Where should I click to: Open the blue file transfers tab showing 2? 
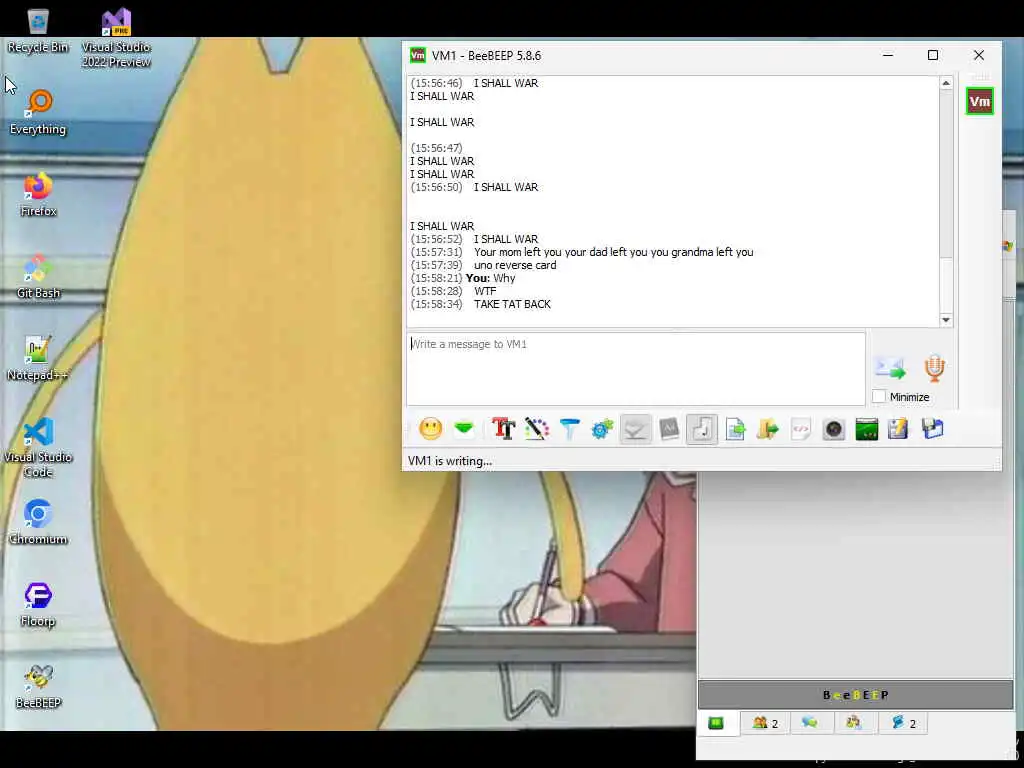(x=903, y=723)
